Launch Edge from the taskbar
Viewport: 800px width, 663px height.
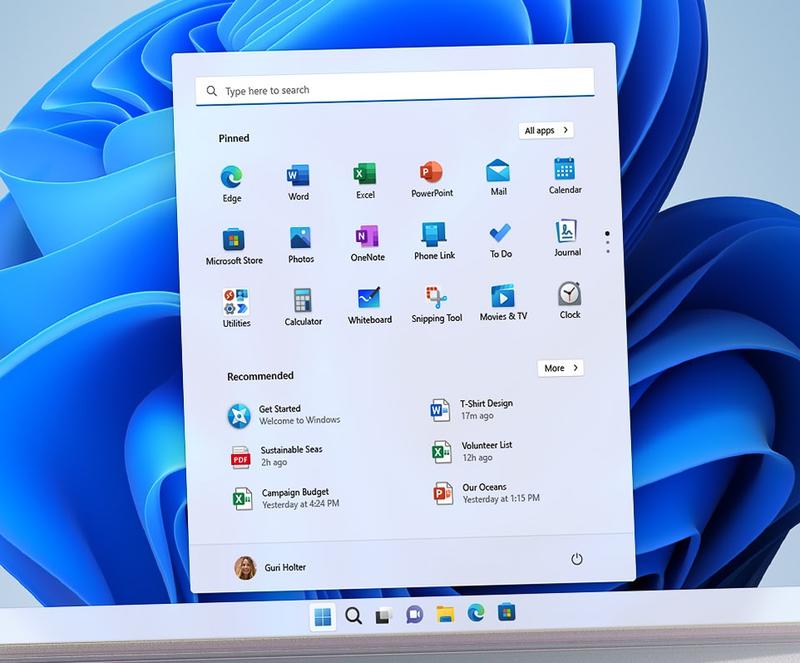click(476, 612)
